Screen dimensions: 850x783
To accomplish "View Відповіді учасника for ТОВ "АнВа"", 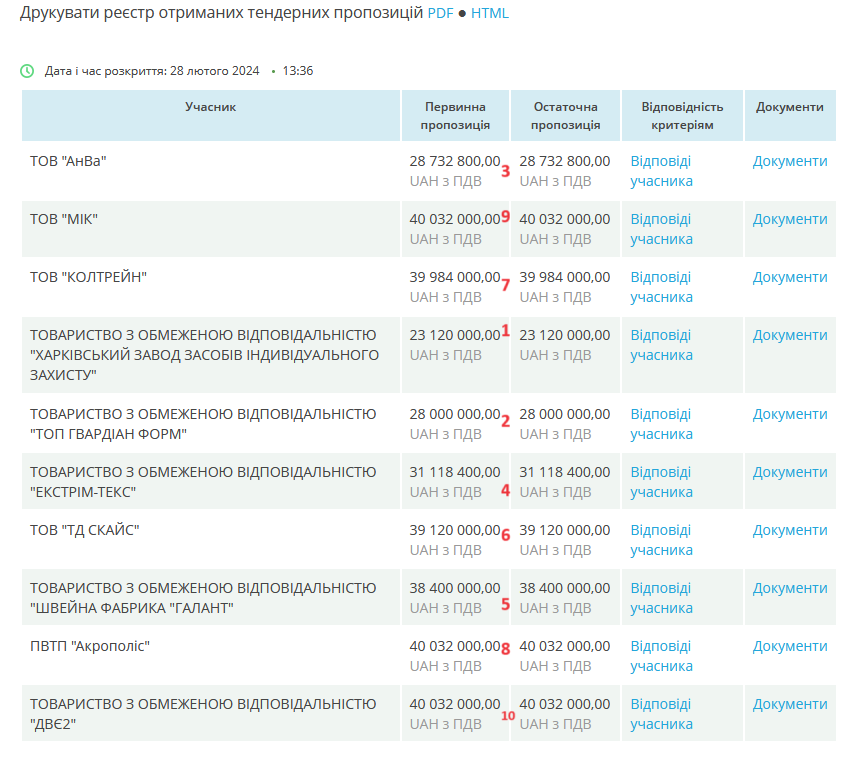I will point(661,171).
